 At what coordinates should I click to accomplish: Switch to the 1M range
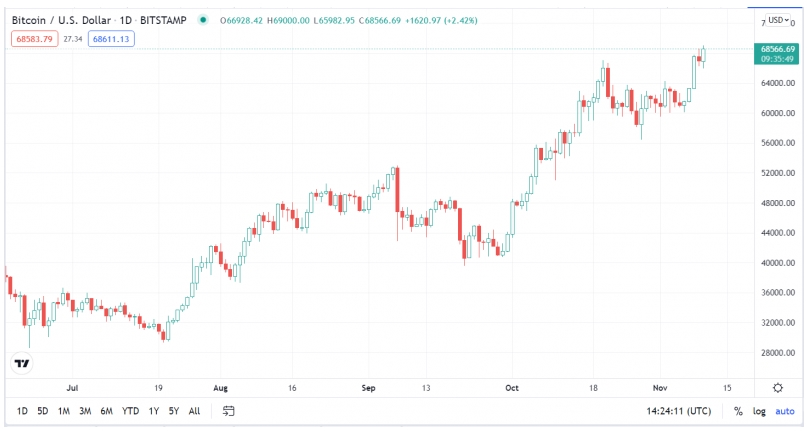click(63, 411)
